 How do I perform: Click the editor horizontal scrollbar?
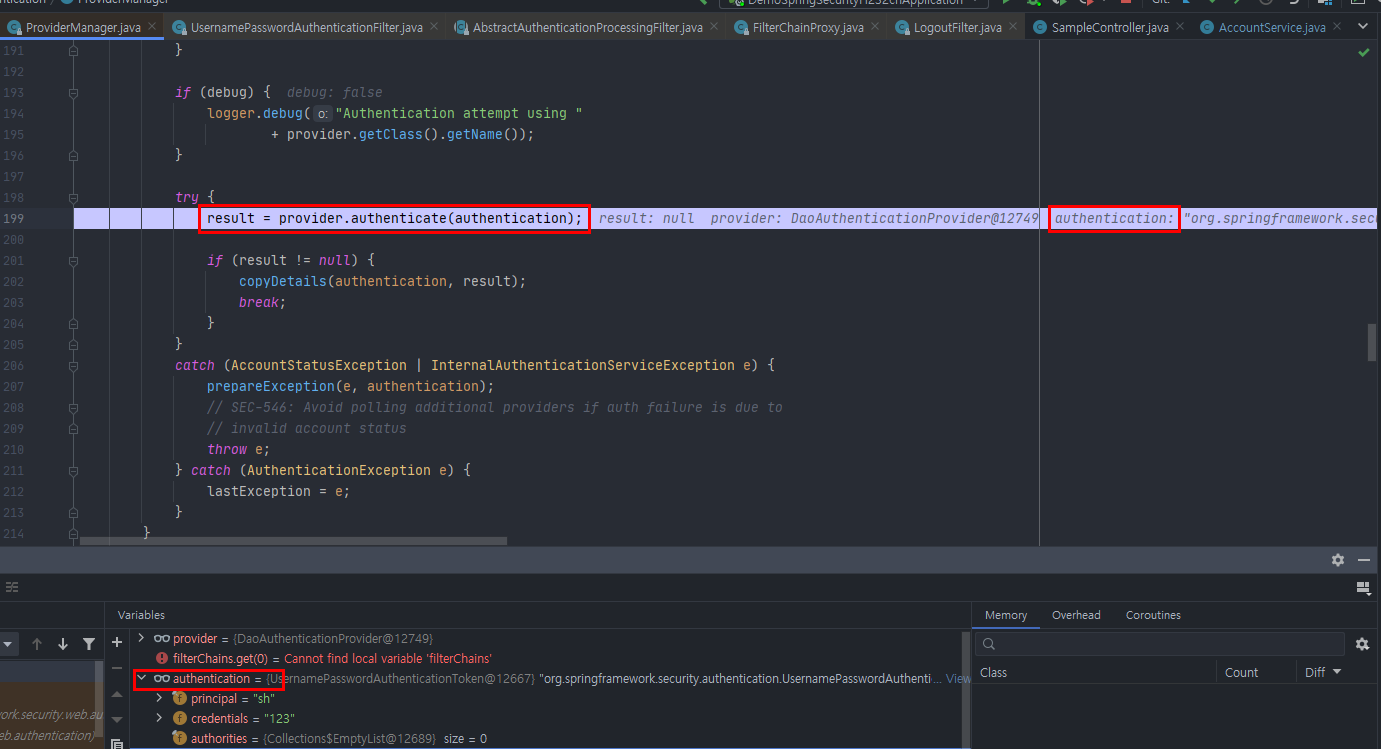tap(293, 541)
